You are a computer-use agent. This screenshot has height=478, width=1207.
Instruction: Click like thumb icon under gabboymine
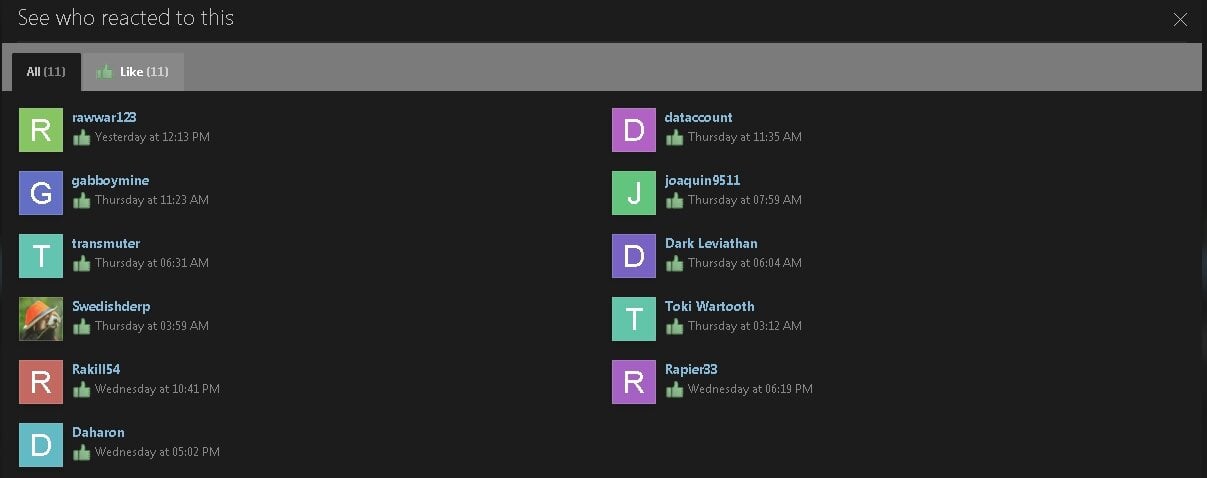[x=81, y=200]
